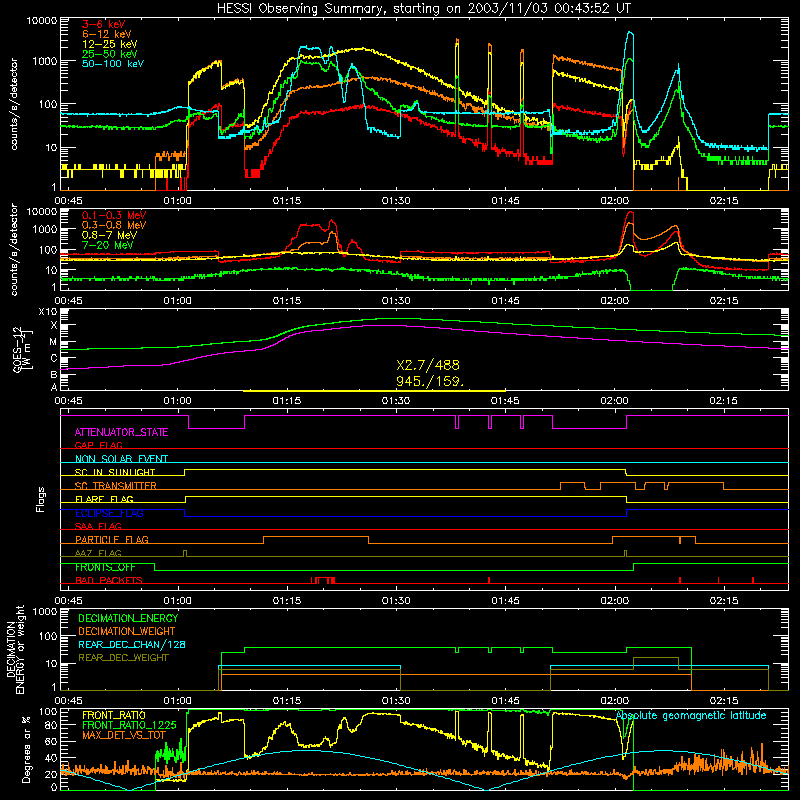The height and width of the screenshot is (800, 800).
Task: Select the PARTICLE_FLAG label
Action: point(112,540)
